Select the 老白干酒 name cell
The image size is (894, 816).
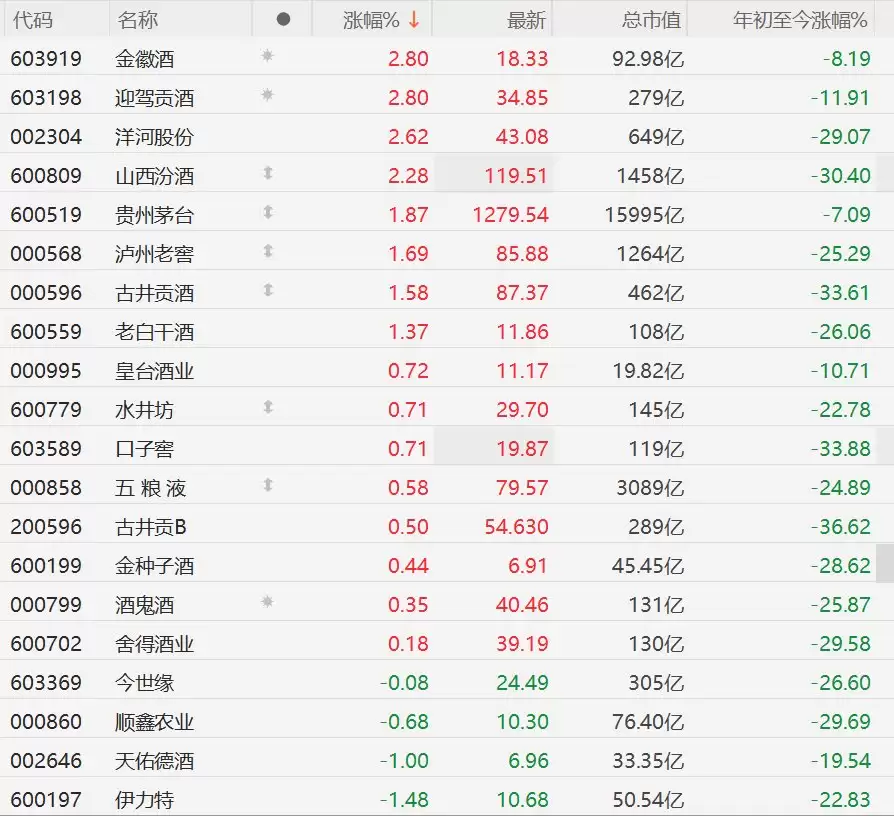155,332
